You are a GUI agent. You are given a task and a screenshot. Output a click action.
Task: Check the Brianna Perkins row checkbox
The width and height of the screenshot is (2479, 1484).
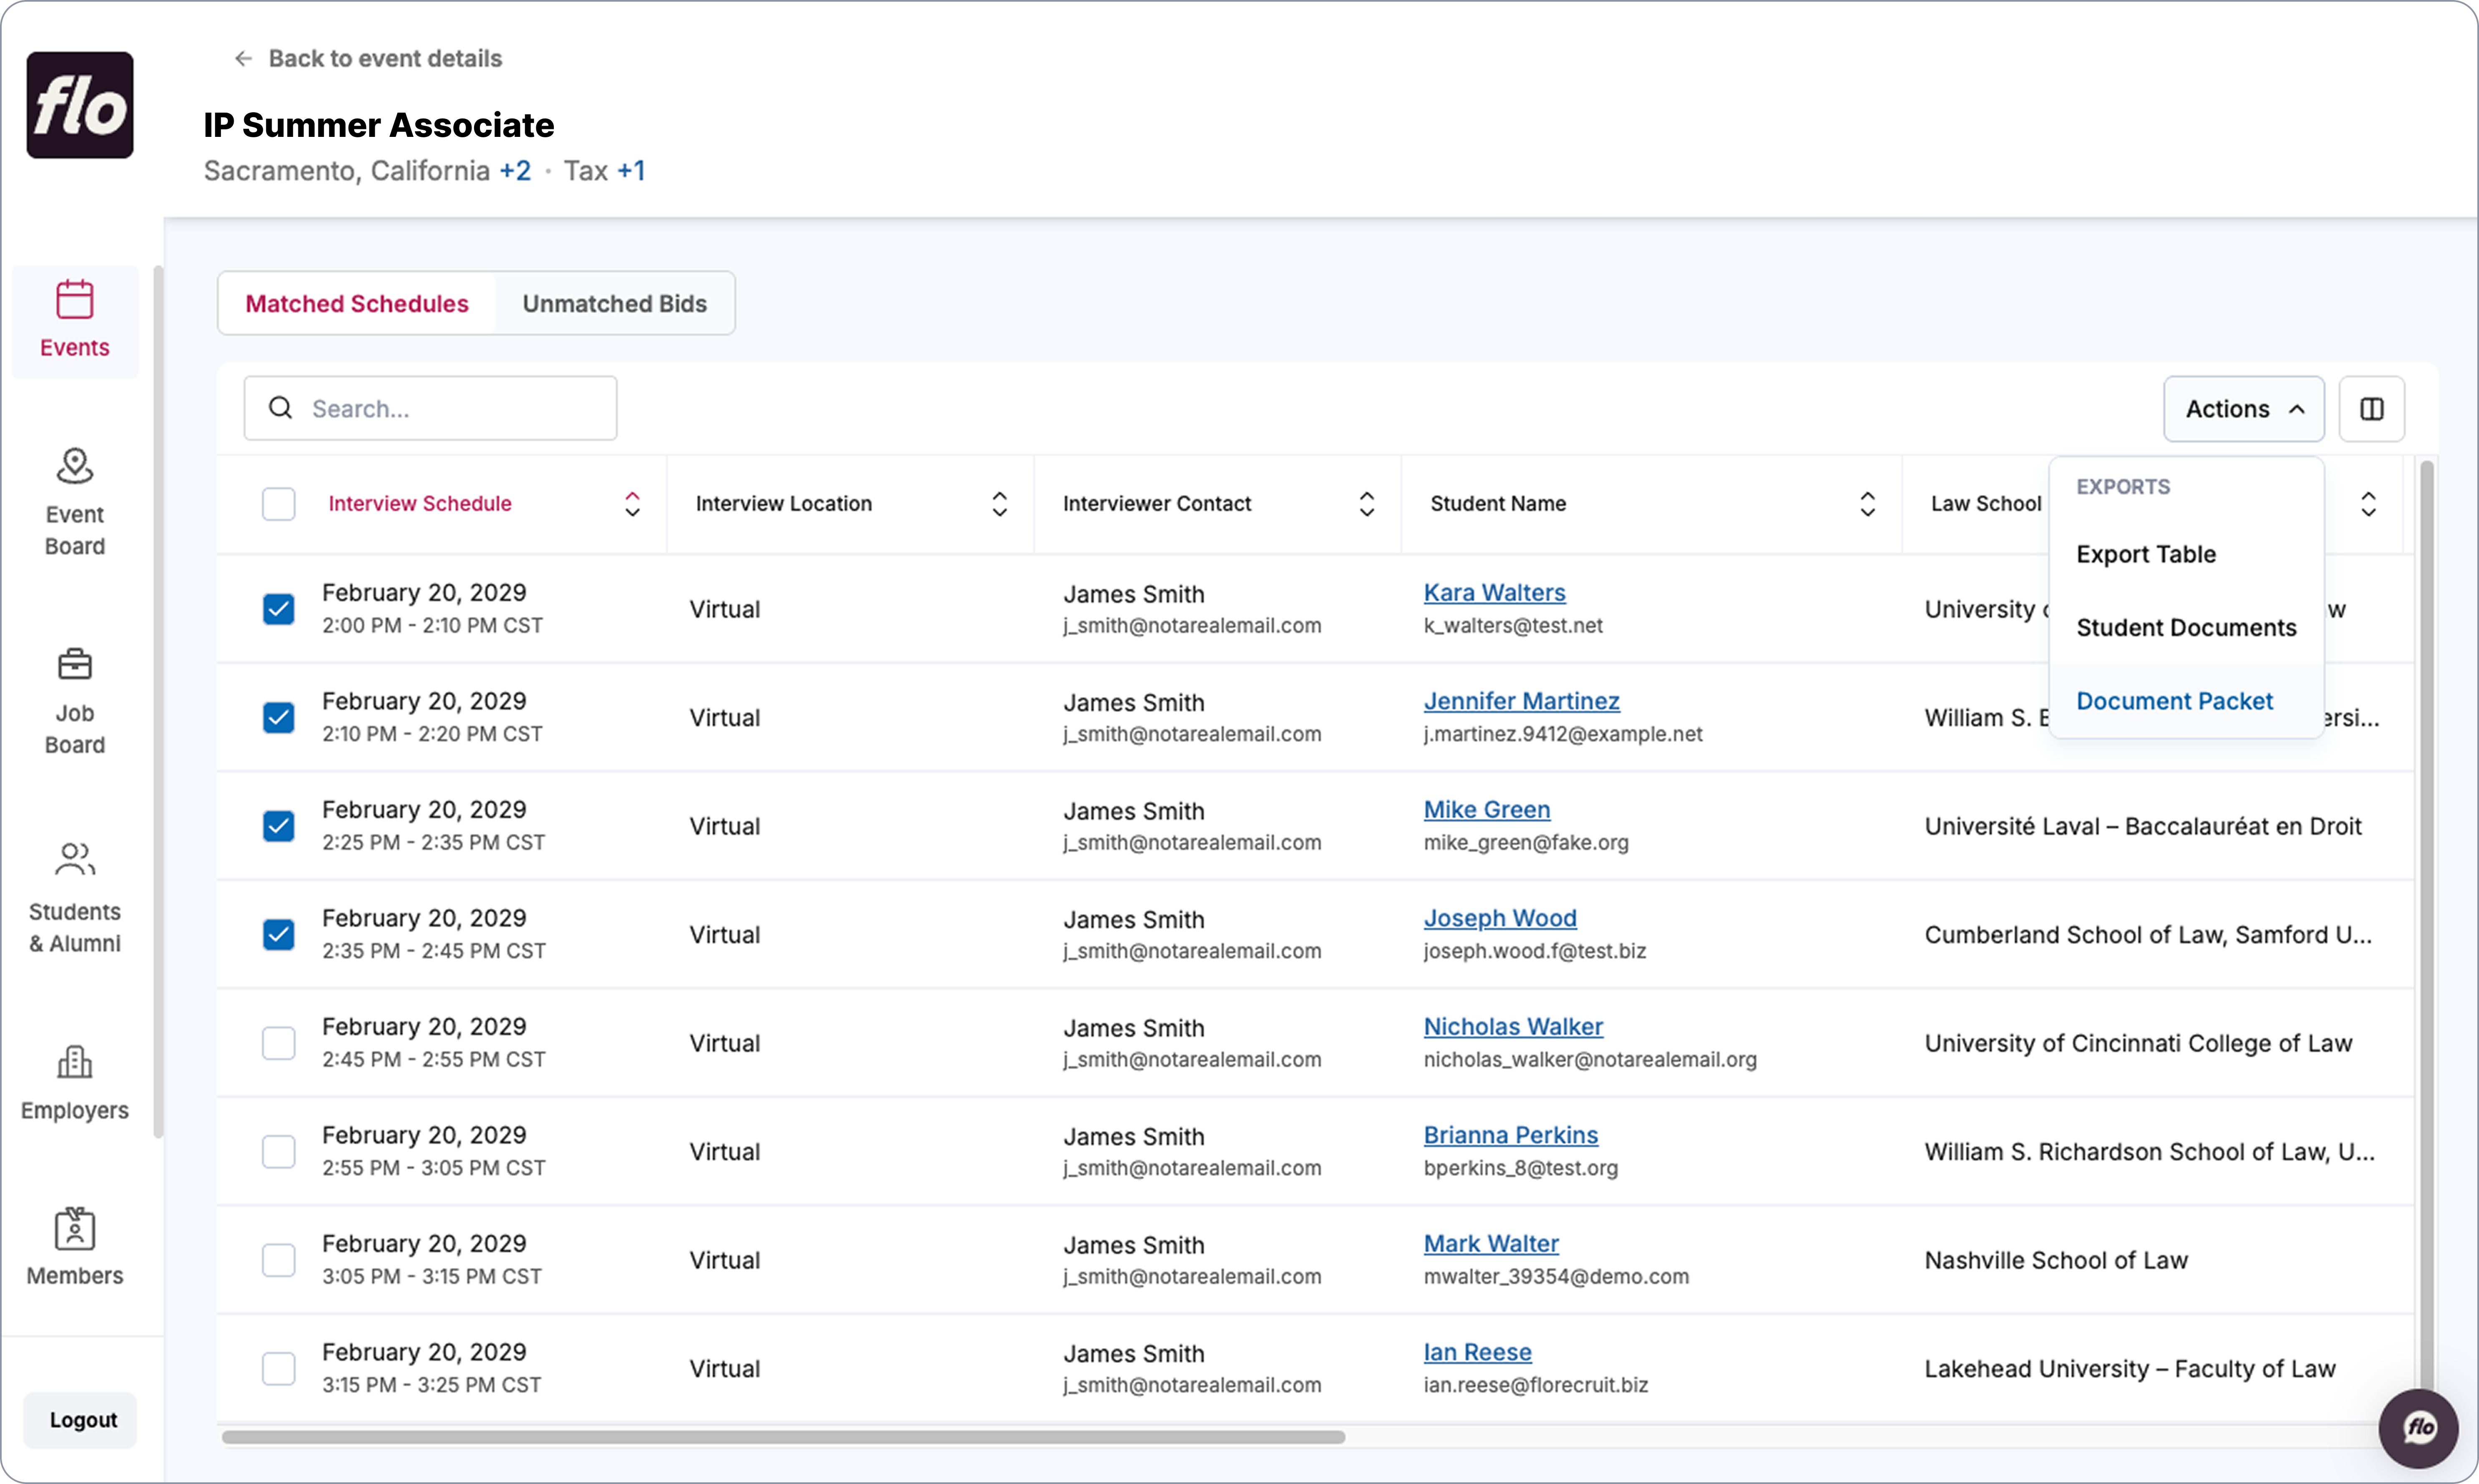[279, 1152]
